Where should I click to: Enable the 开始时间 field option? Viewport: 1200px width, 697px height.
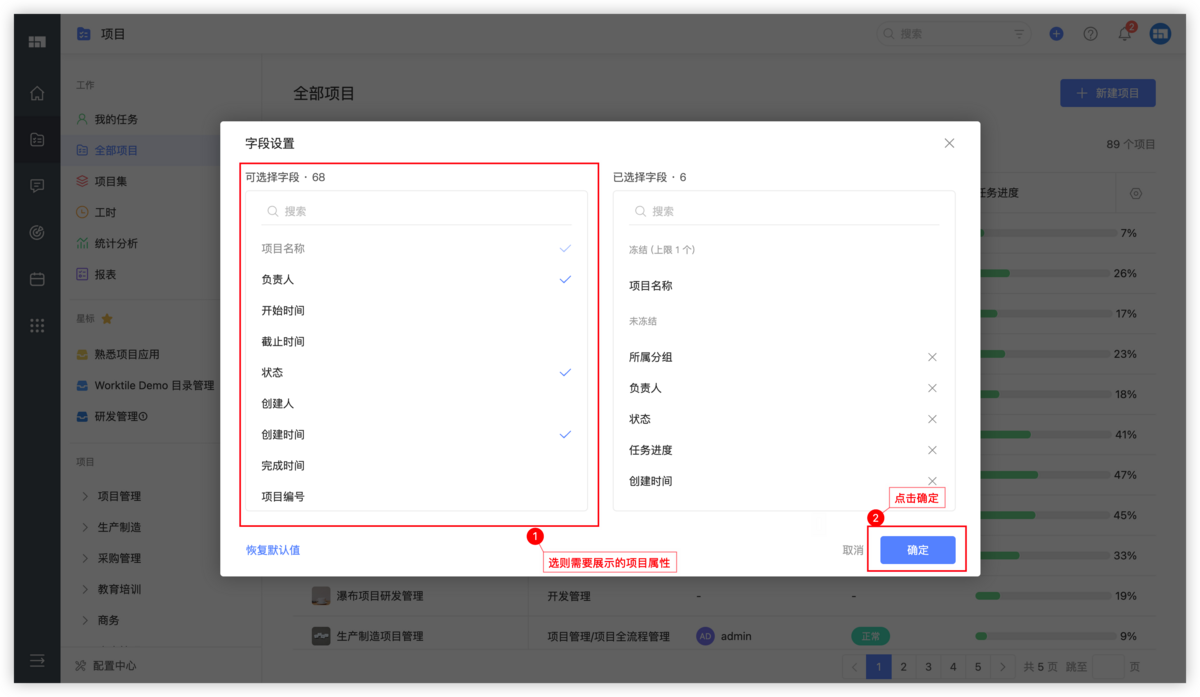click(417, 311)
